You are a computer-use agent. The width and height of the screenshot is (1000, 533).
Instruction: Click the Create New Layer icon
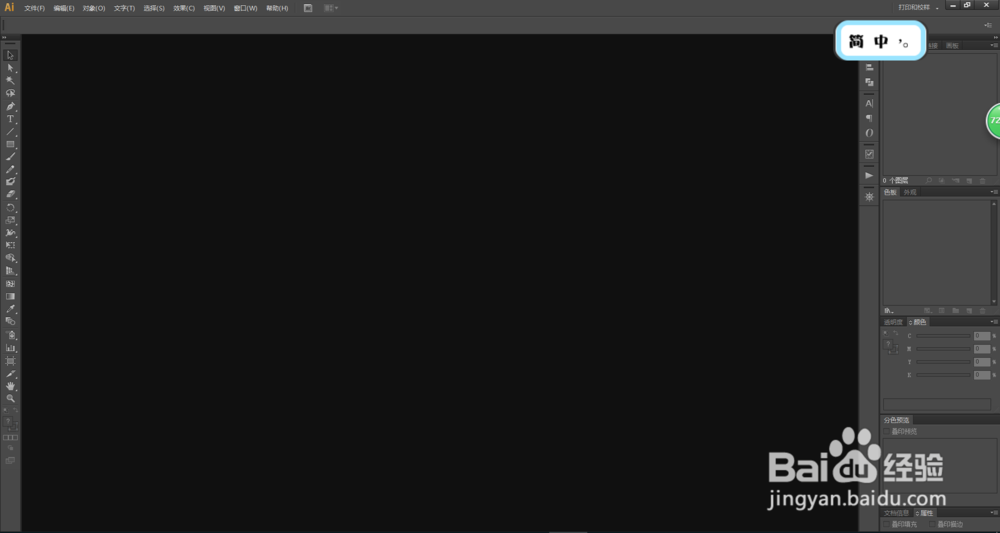(x=969, y=181)
